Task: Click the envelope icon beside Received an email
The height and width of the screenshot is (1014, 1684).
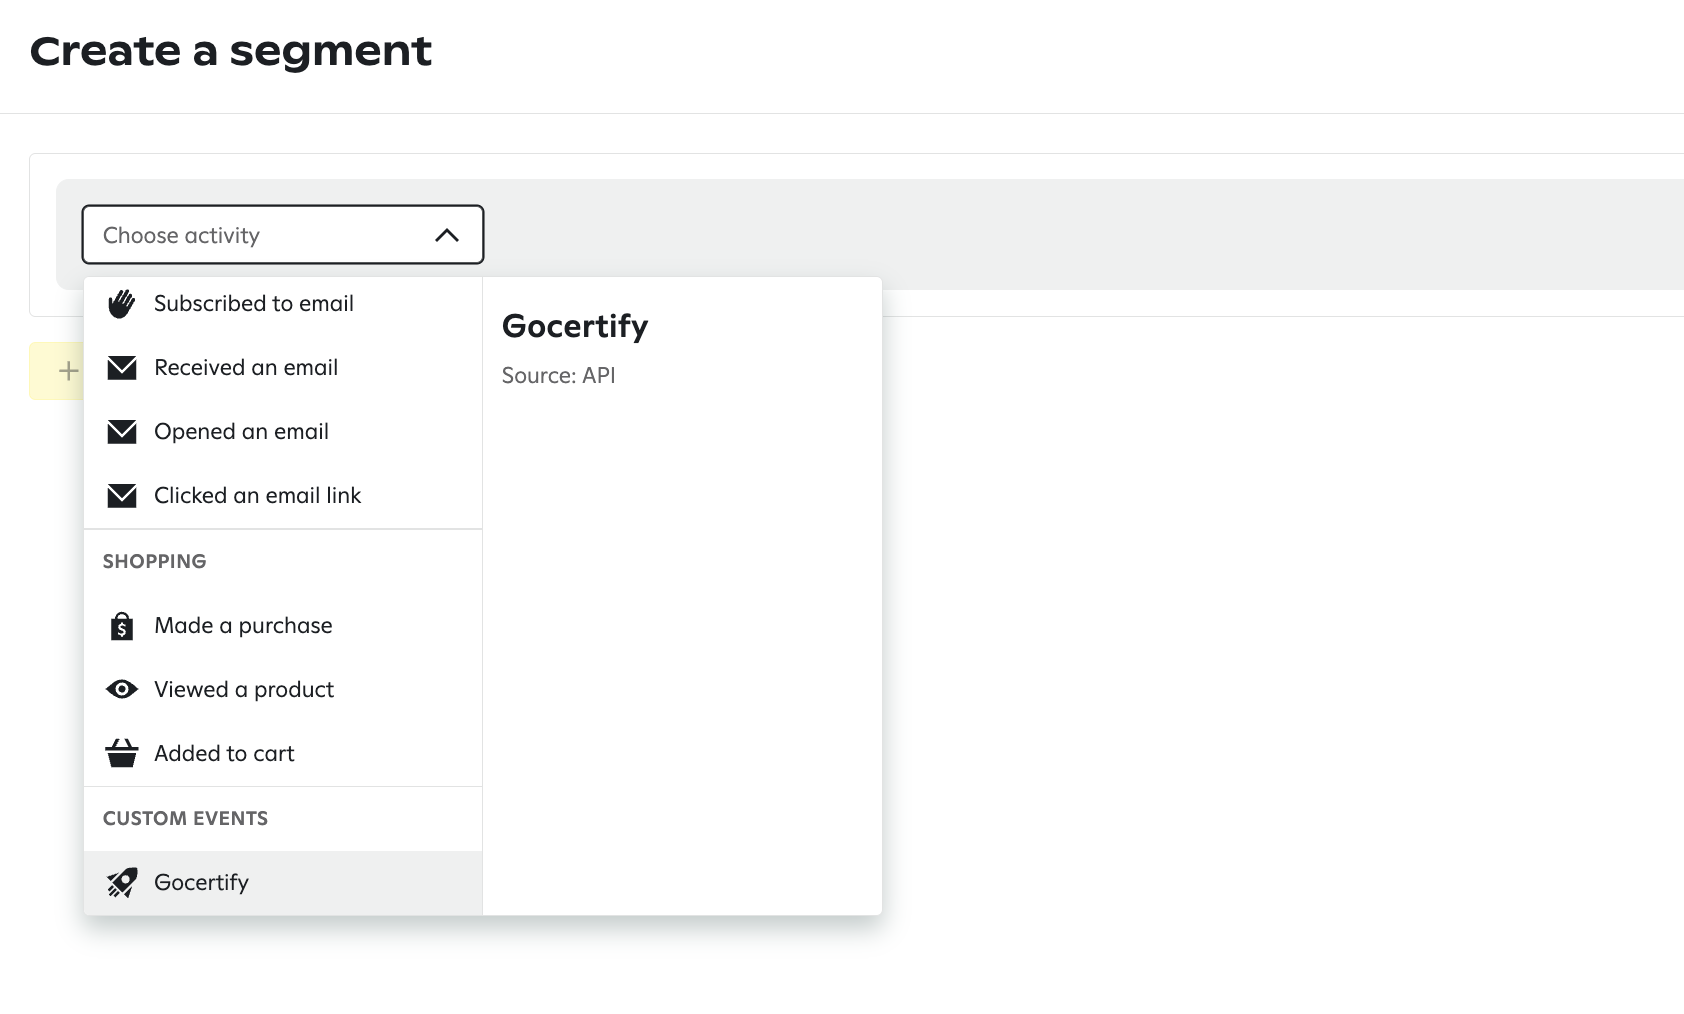Action: pos(122,368)
